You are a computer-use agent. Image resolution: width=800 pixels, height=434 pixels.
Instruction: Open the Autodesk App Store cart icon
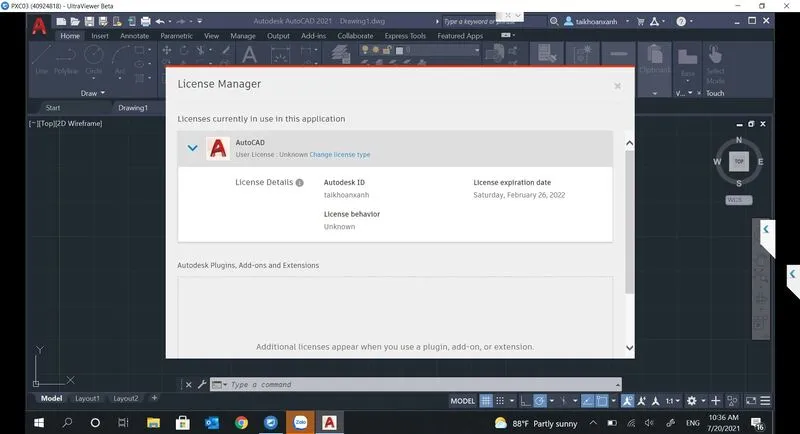coord(641,21)
